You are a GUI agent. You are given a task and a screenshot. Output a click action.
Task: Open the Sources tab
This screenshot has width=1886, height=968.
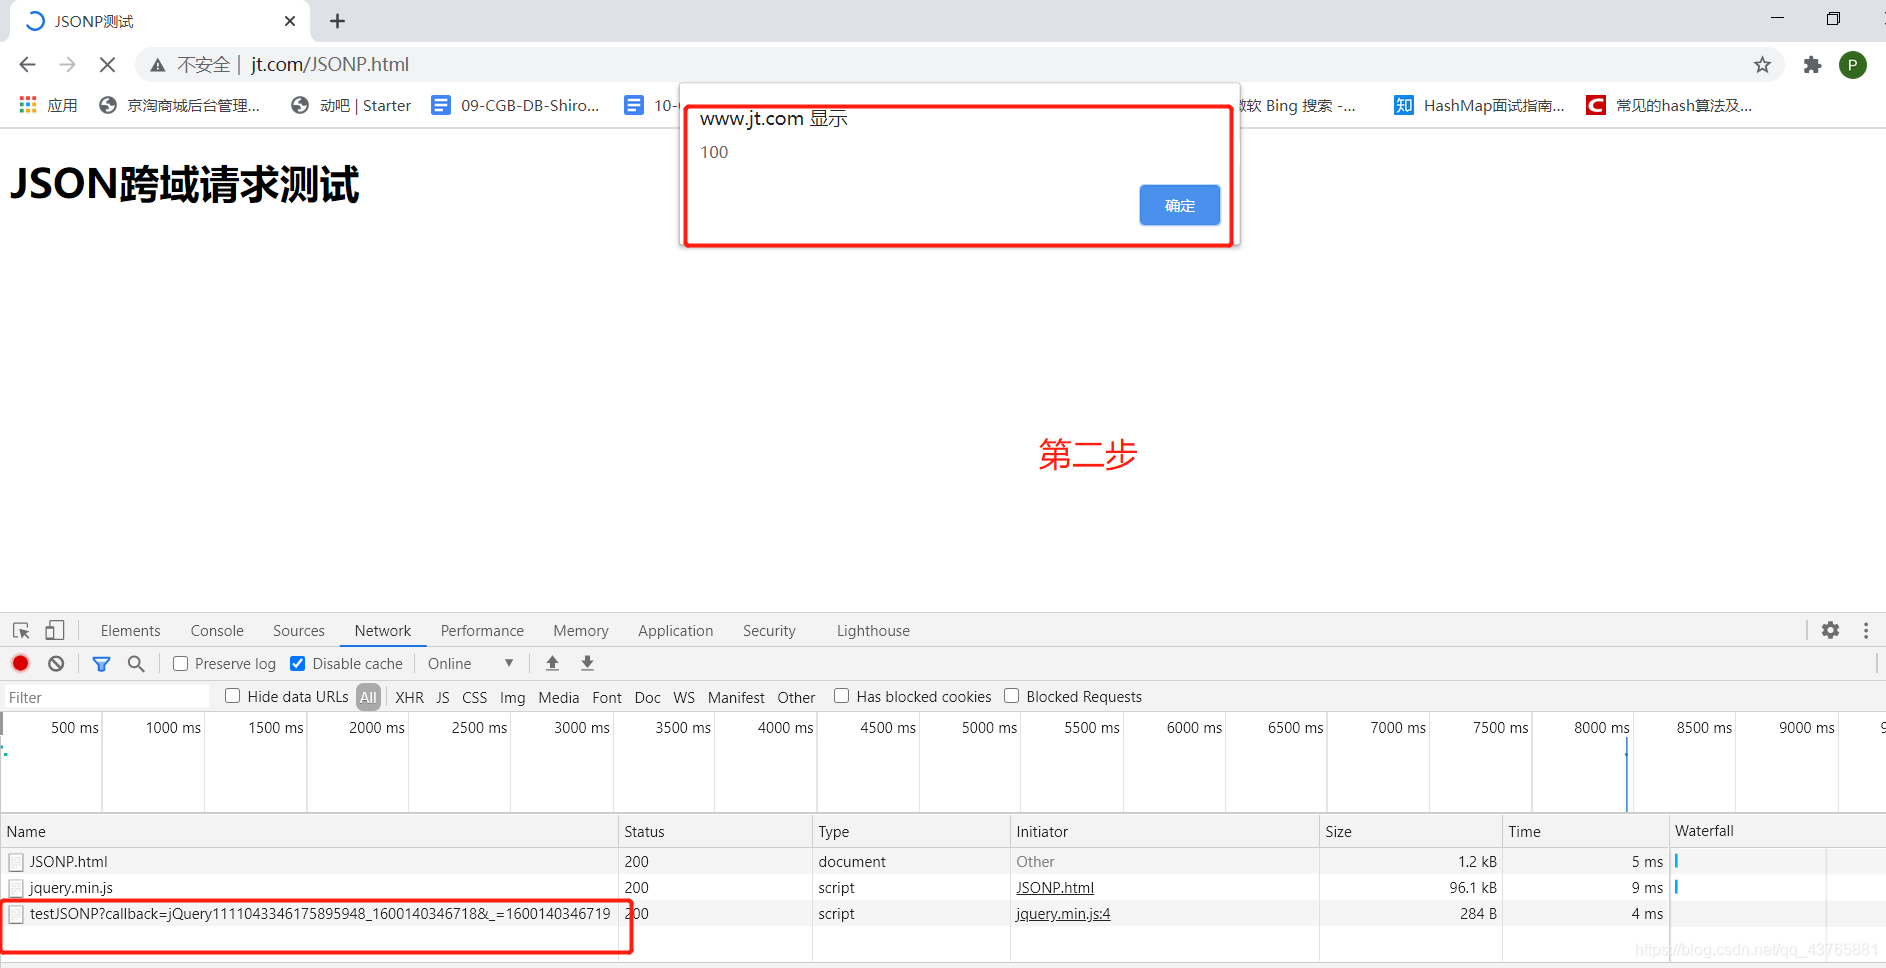[299, 631]
